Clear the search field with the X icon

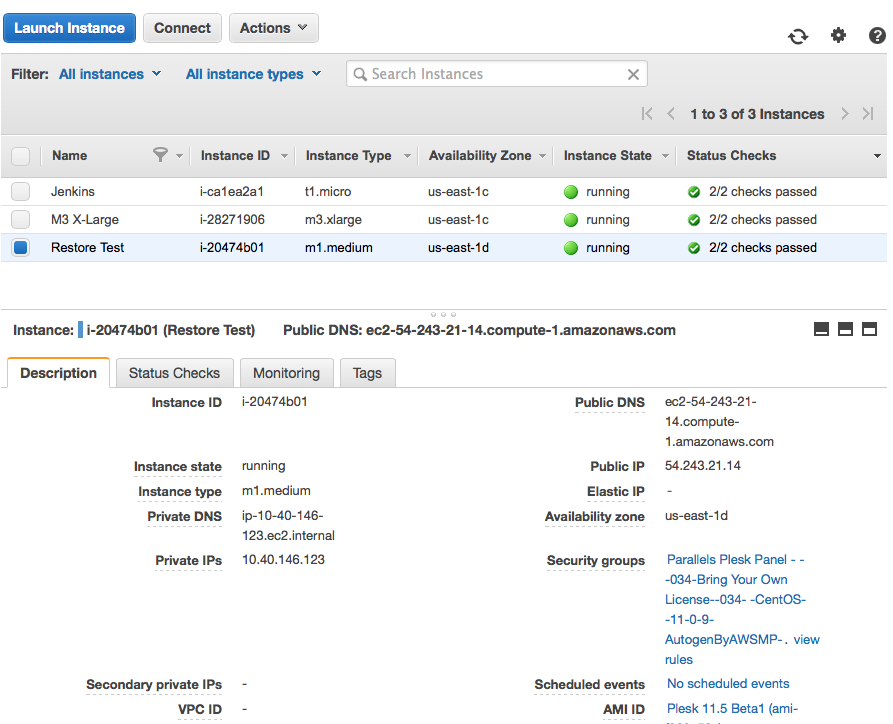633,74
